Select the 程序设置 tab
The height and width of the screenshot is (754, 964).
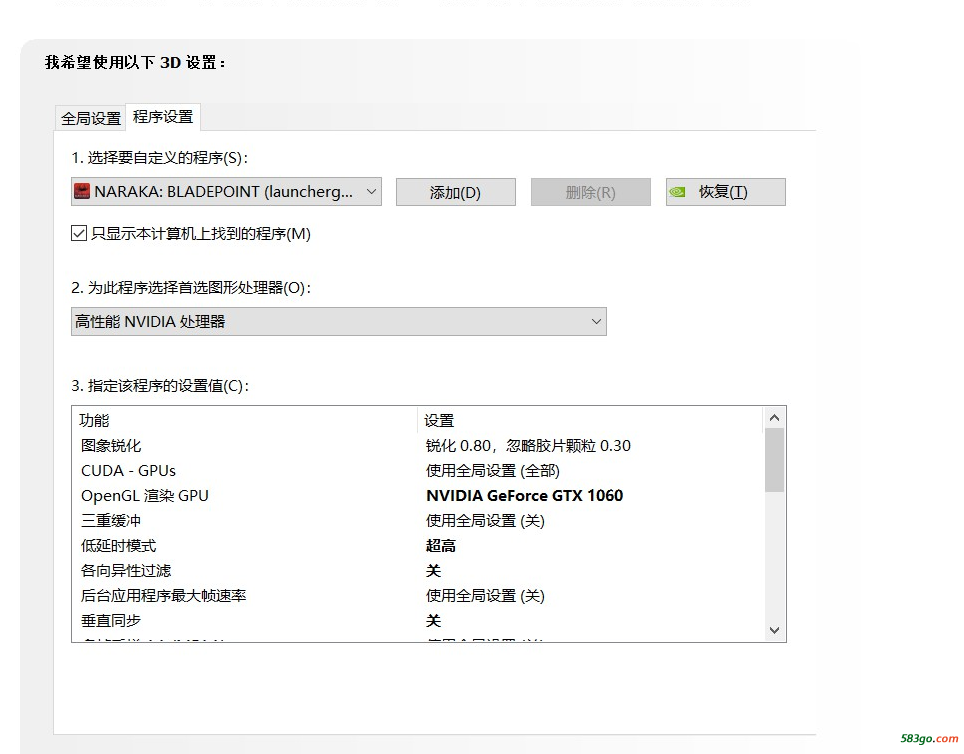[163, 116]
